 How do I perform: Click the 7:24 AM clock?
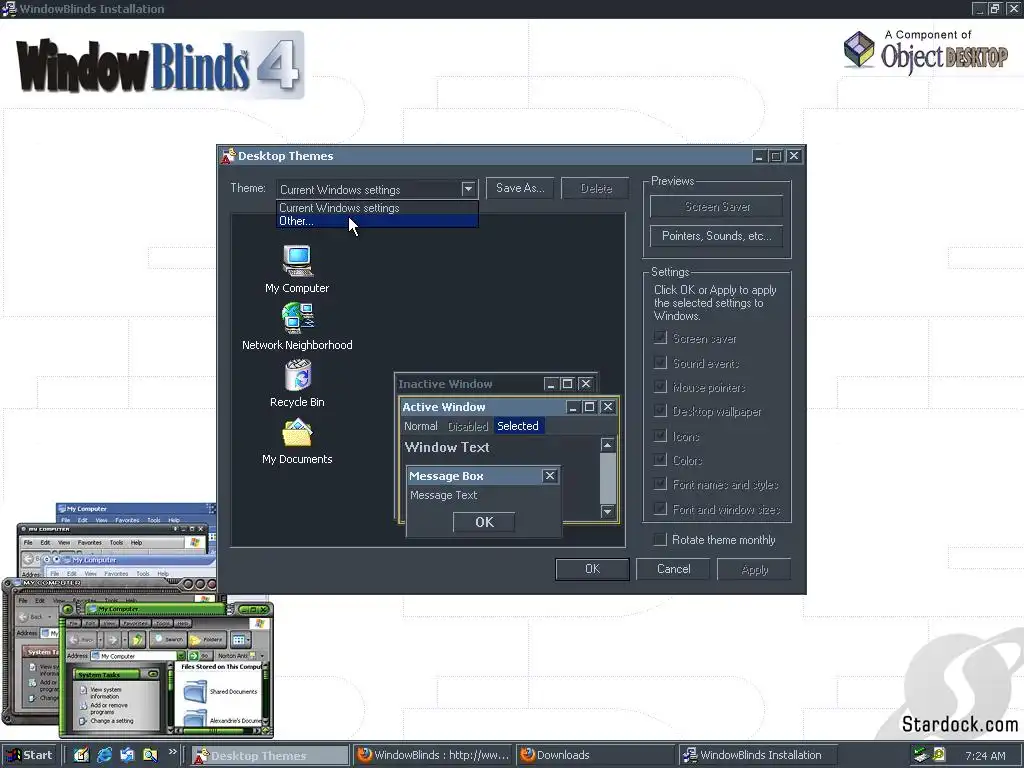985,756
